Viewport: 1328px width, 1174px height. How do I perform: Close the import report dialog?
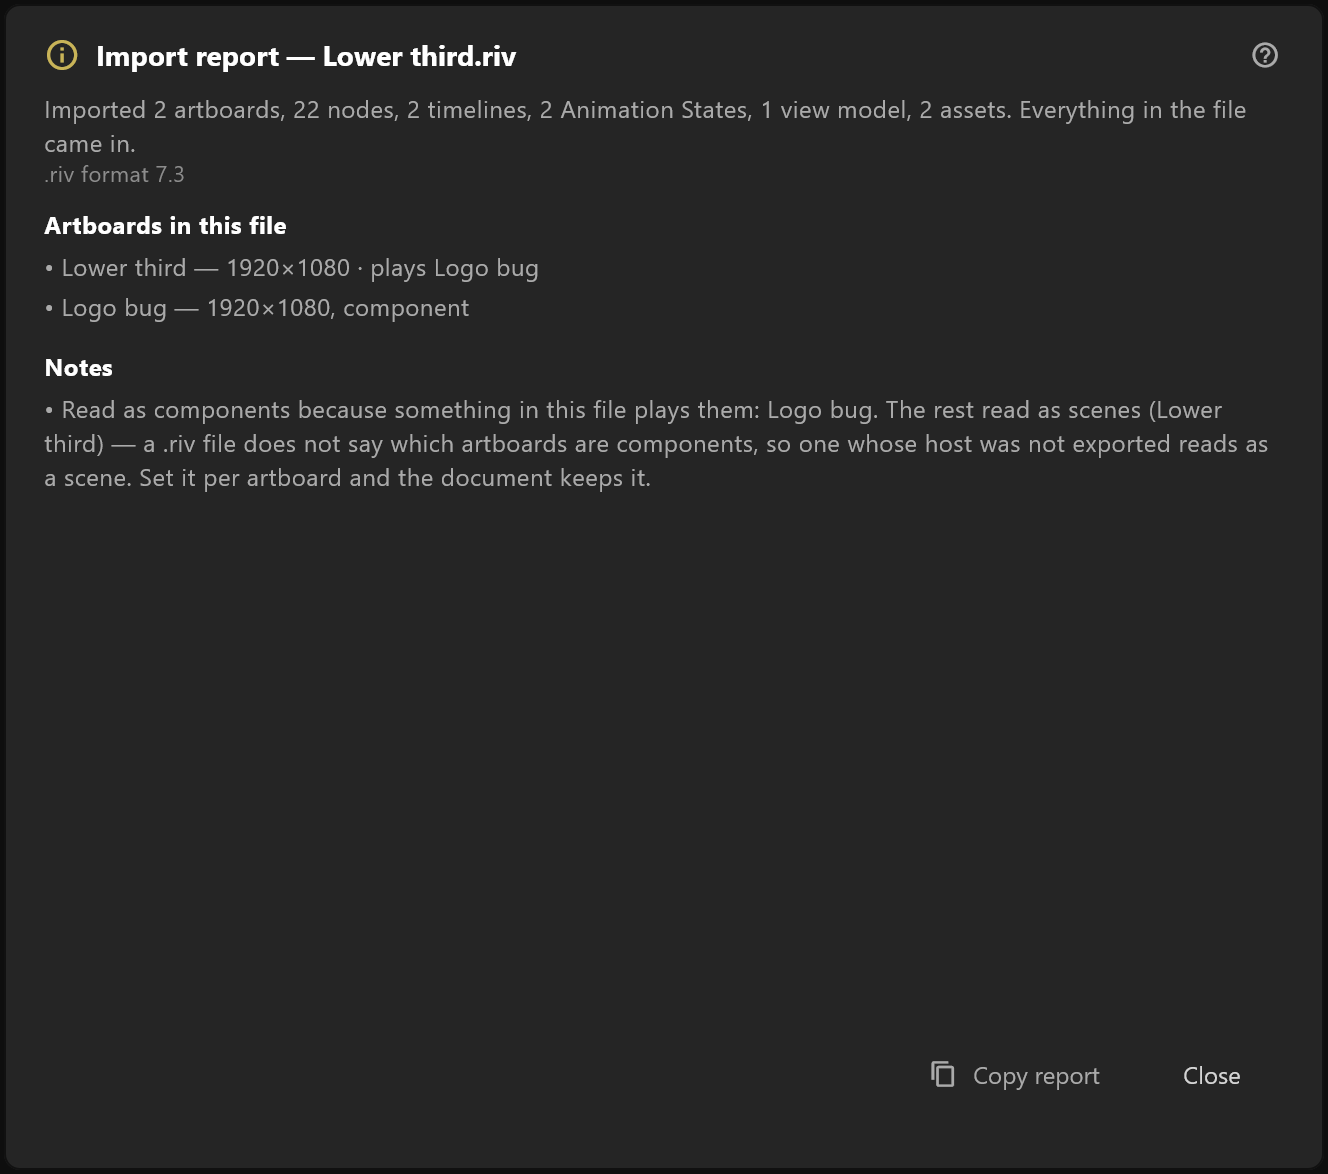1211,1075
